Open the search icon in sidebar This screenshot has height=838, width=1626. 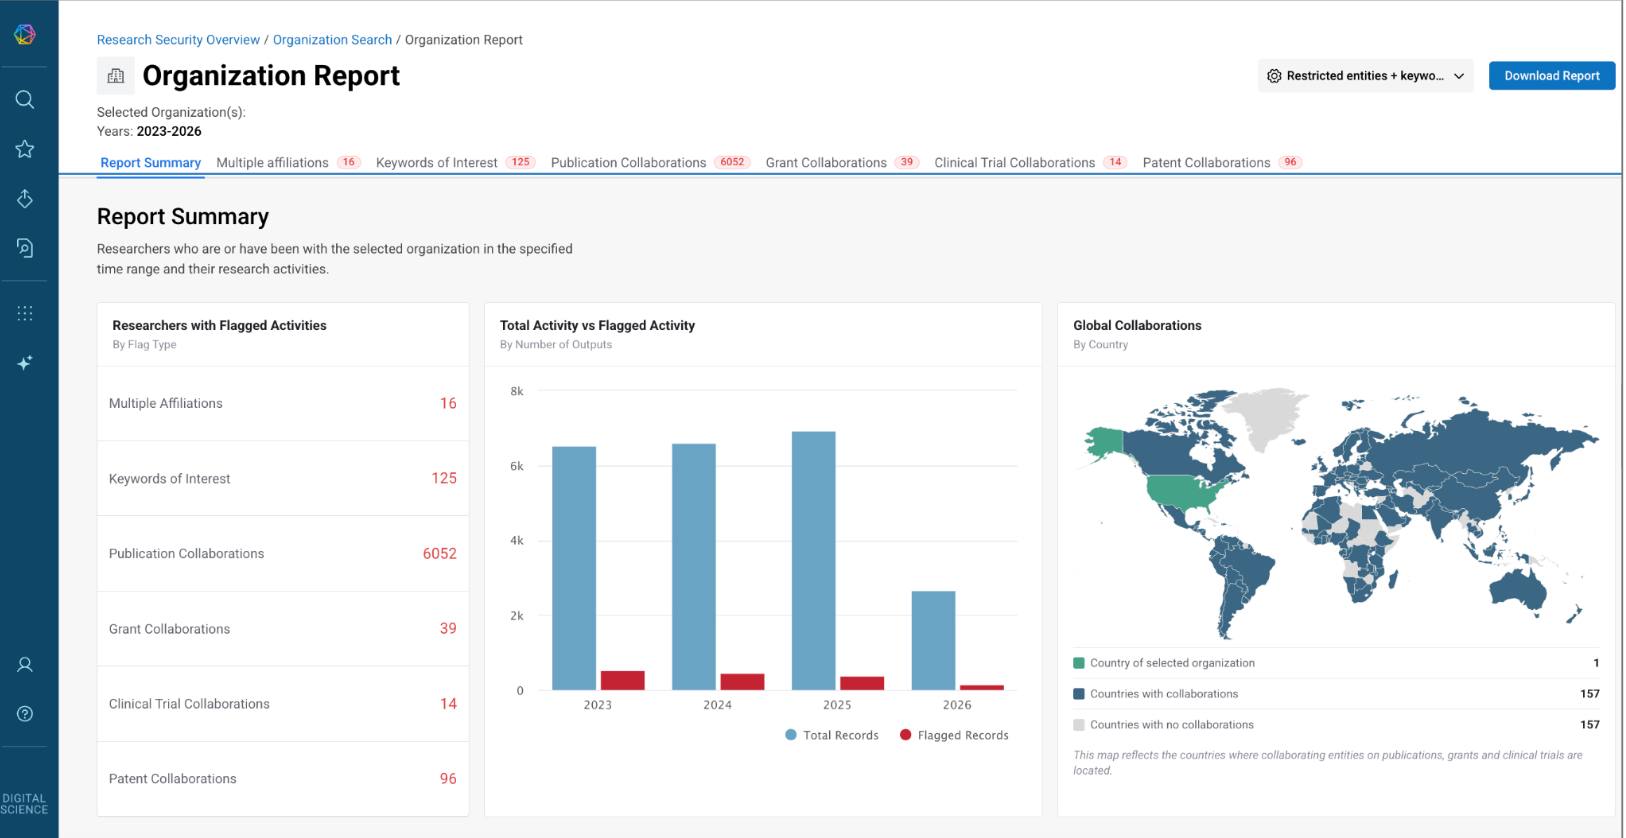tap(25, 99)
